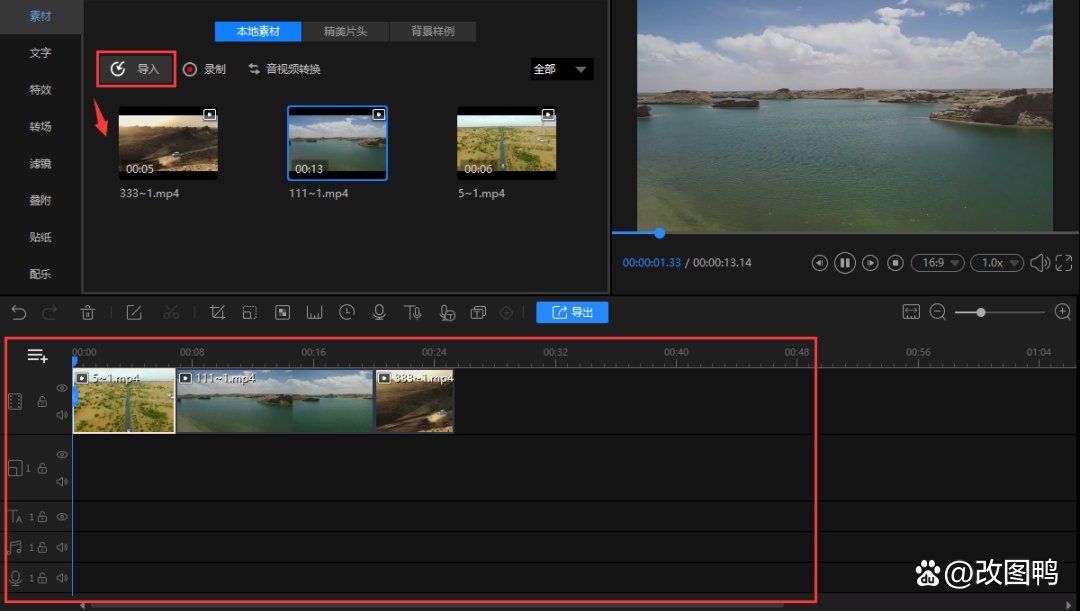Select the 333~1.mp4 media thumbnail

(168, 144)
